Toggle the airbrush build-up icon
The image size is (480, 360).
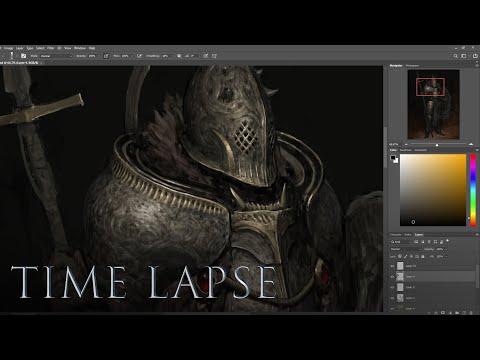point(140,56)
